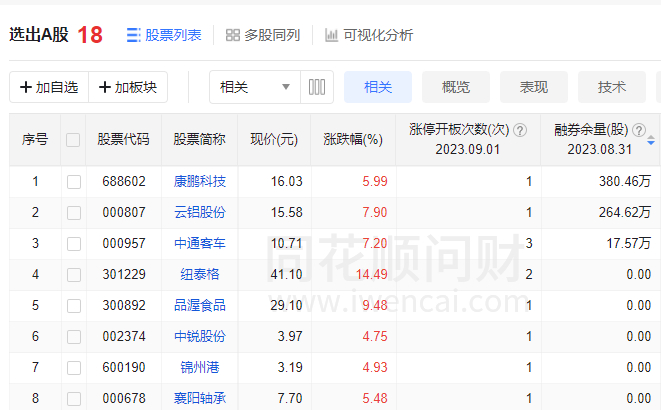
Task: Open the 中锐股份 stock link
Action: [x=200, y=337]
